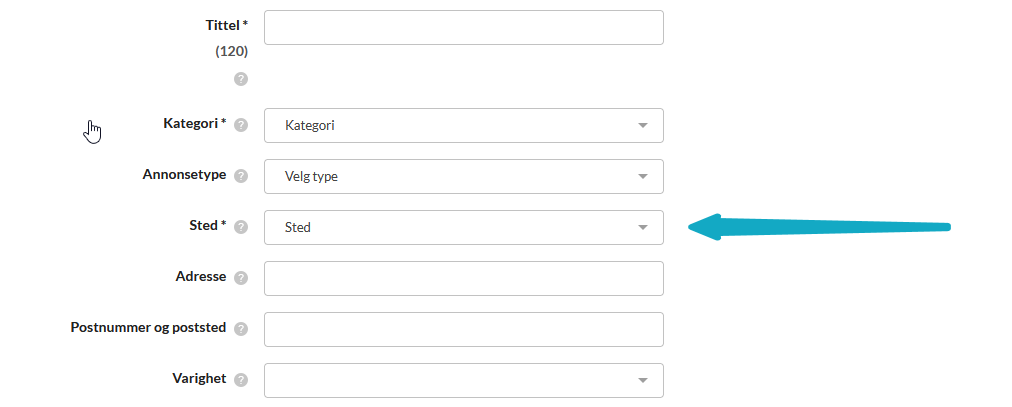Expand the empty Varighet dropdown
1012x407 pixels.
[x=463, y=380]
